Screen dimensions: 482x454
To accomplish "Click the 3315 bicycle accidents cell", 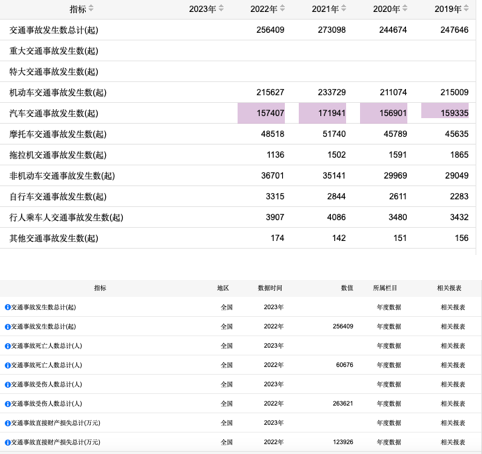I will click(x=275, y=197).
